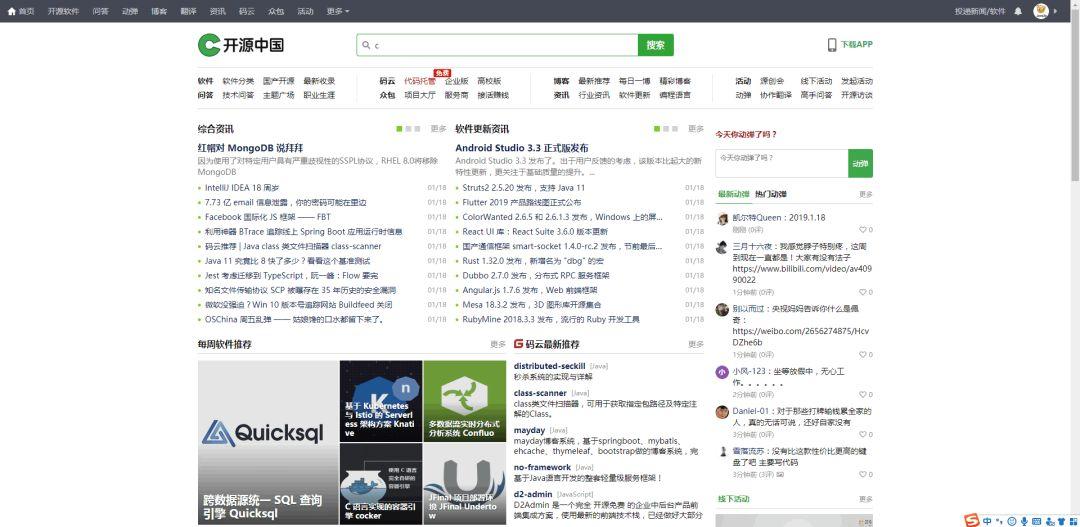Open notifications bell icon

click(1019, 11)
